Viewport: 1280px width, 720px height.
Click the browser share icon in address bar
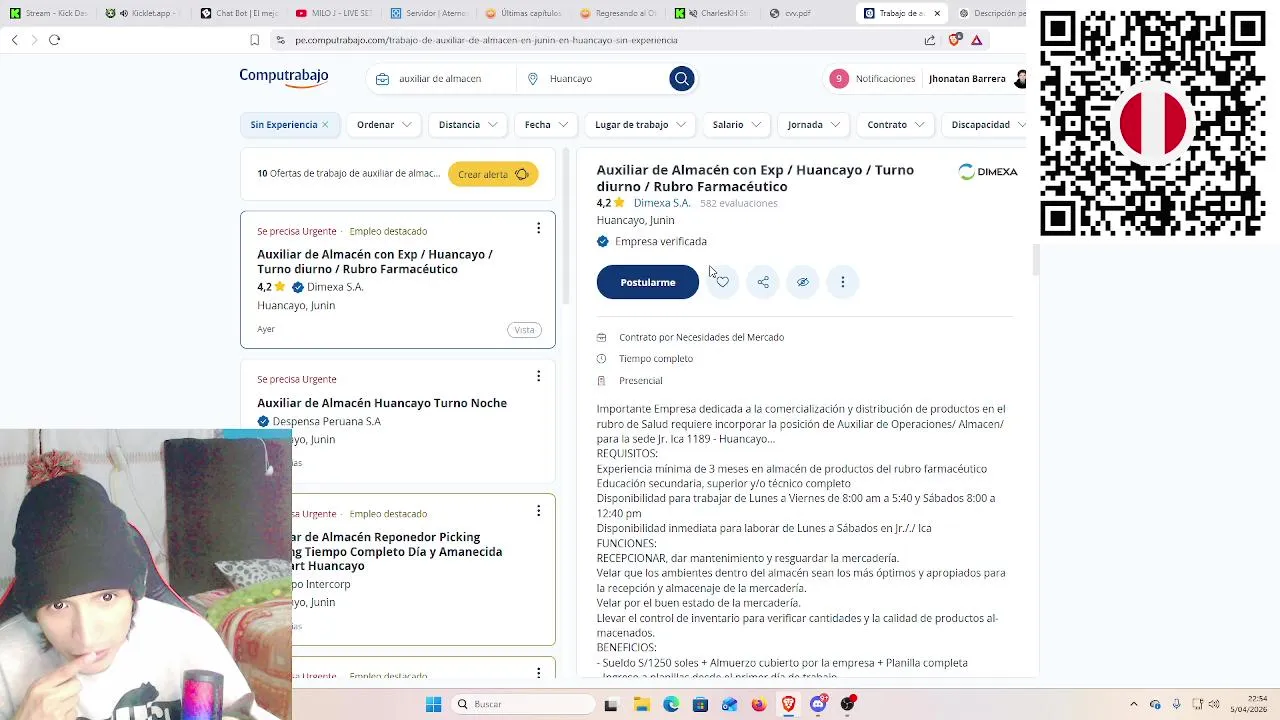tap(930, 40)
